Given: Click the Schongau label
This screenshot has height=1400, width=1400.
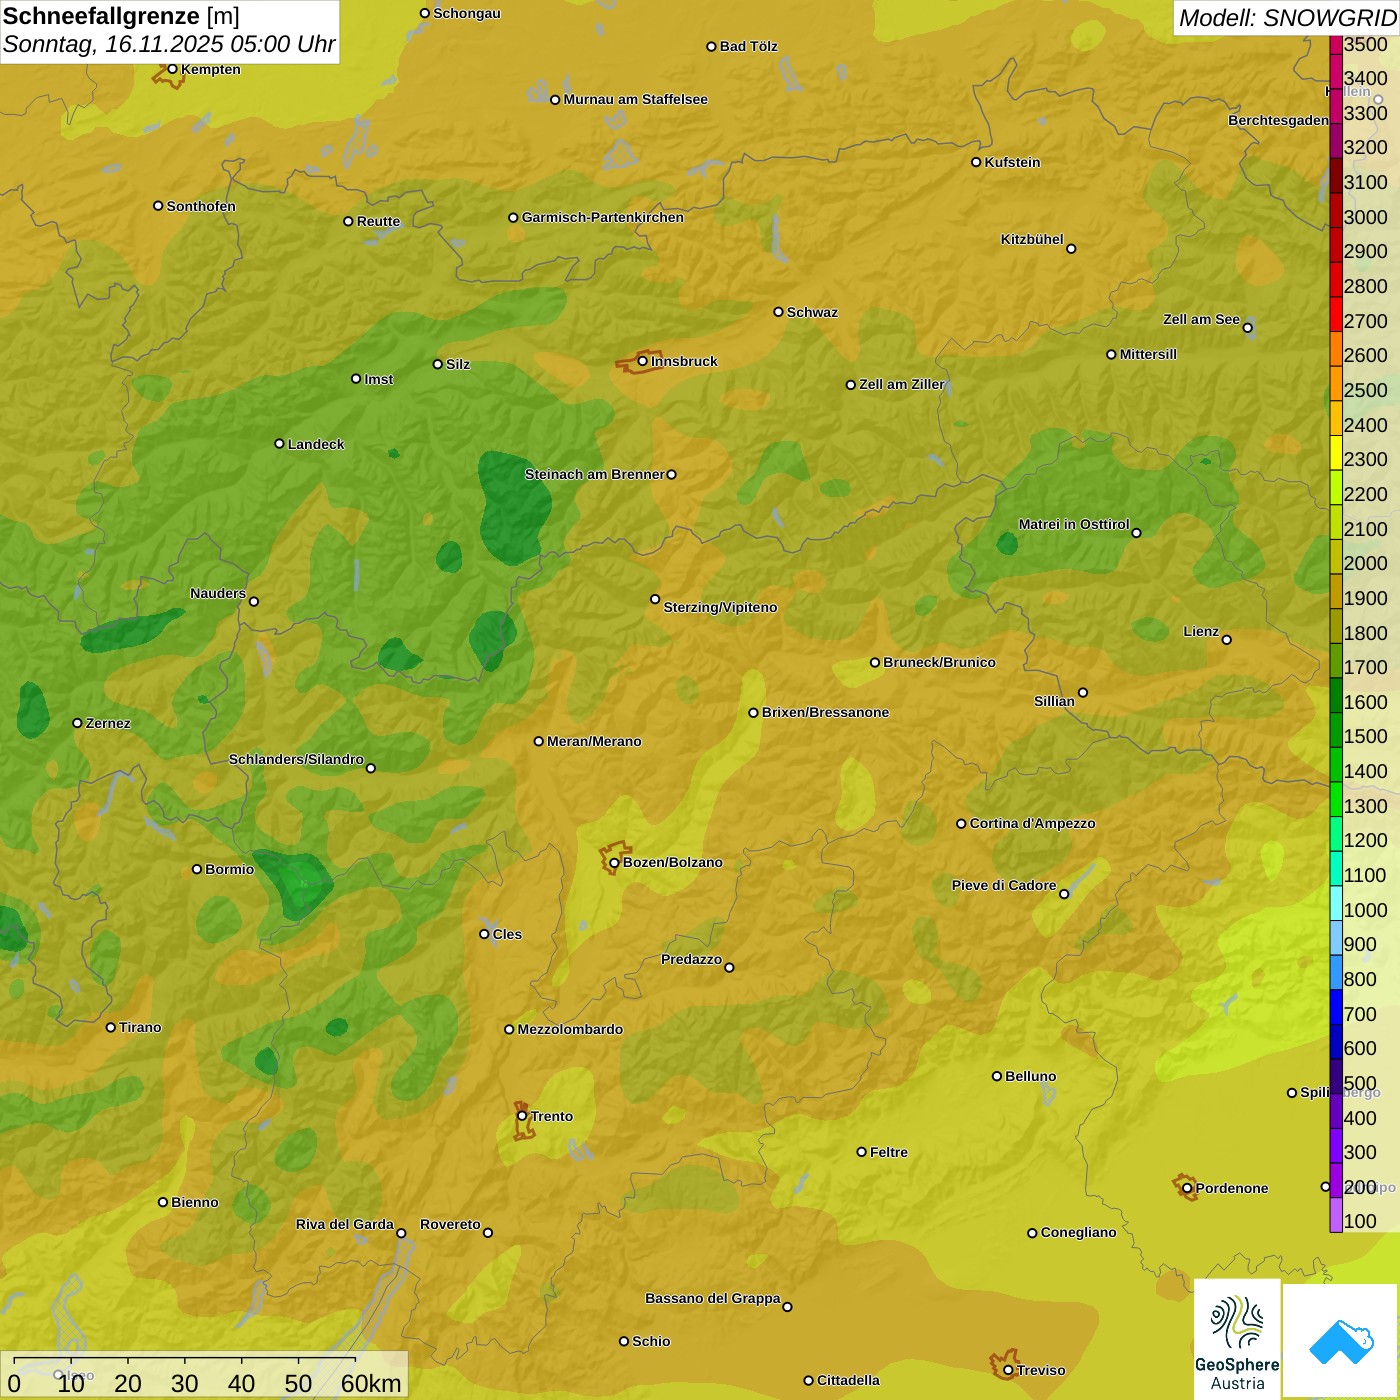Looking at the screenshot, I should 467,13.
